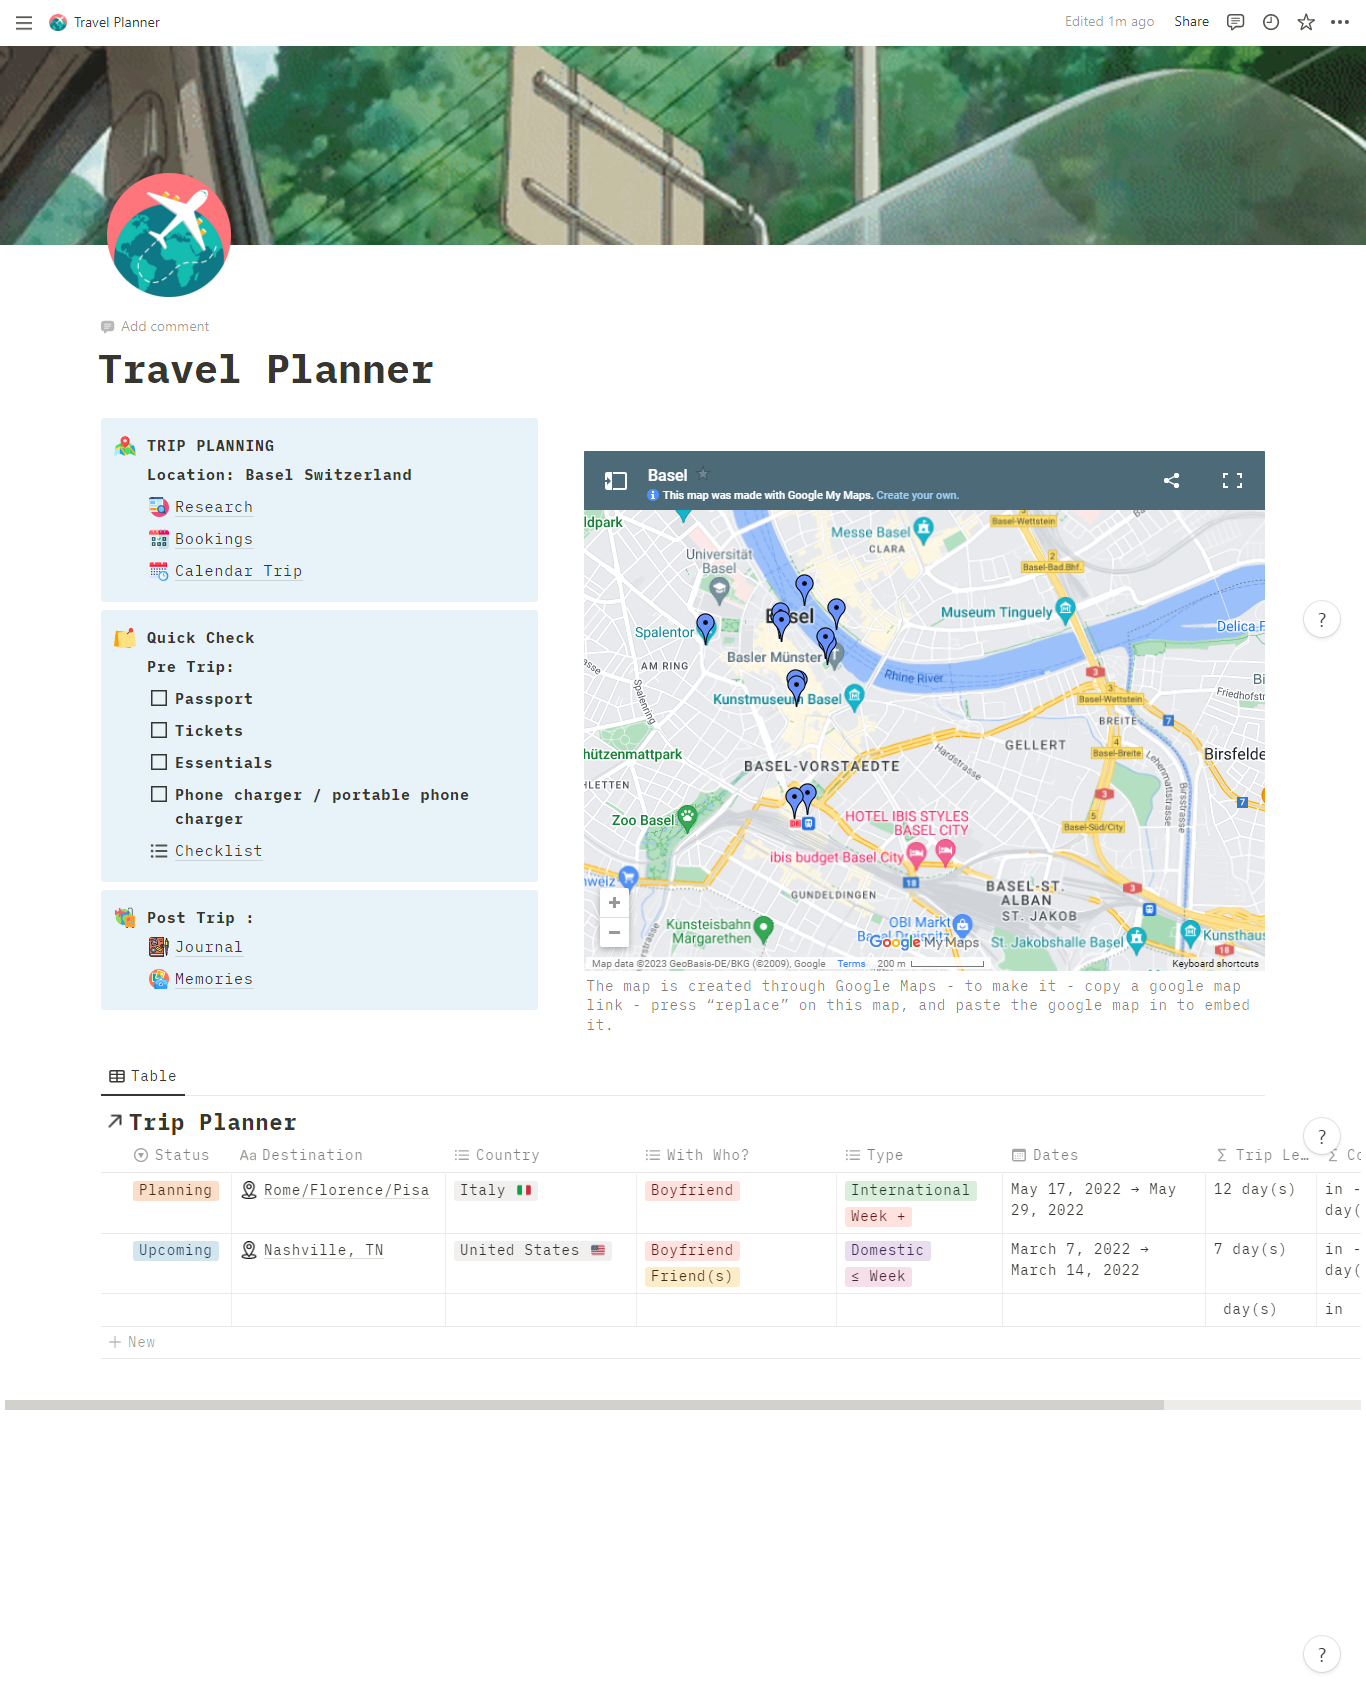Open the hamburger sidebar menu
The width and height of the screenshot is (1366, 1698).
coord(24,22)
